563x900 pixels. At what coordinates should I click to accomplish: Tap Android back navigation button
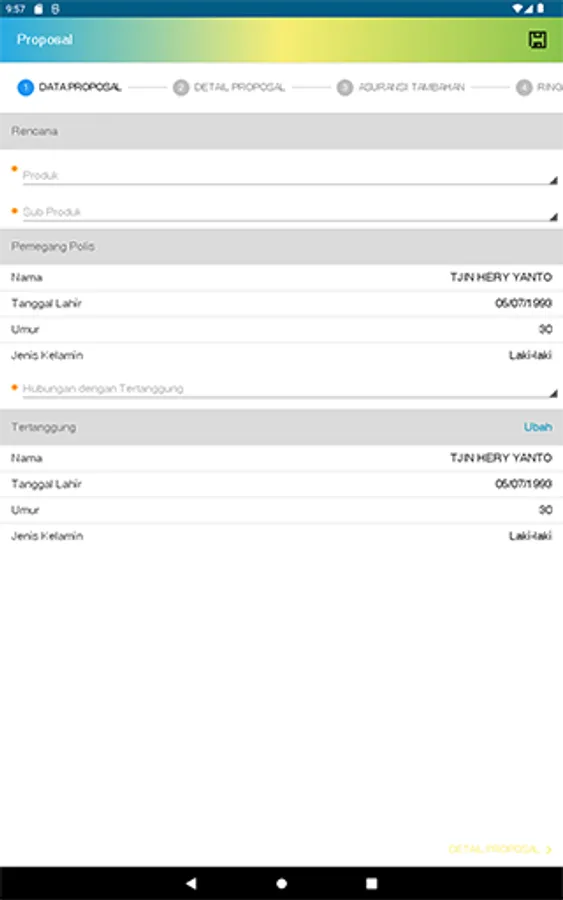191,883
